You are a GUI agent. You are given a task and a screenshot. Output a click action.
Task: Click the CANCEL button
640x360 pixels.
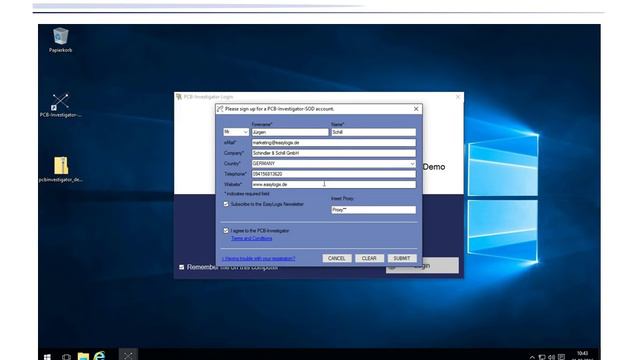point(337,258)
